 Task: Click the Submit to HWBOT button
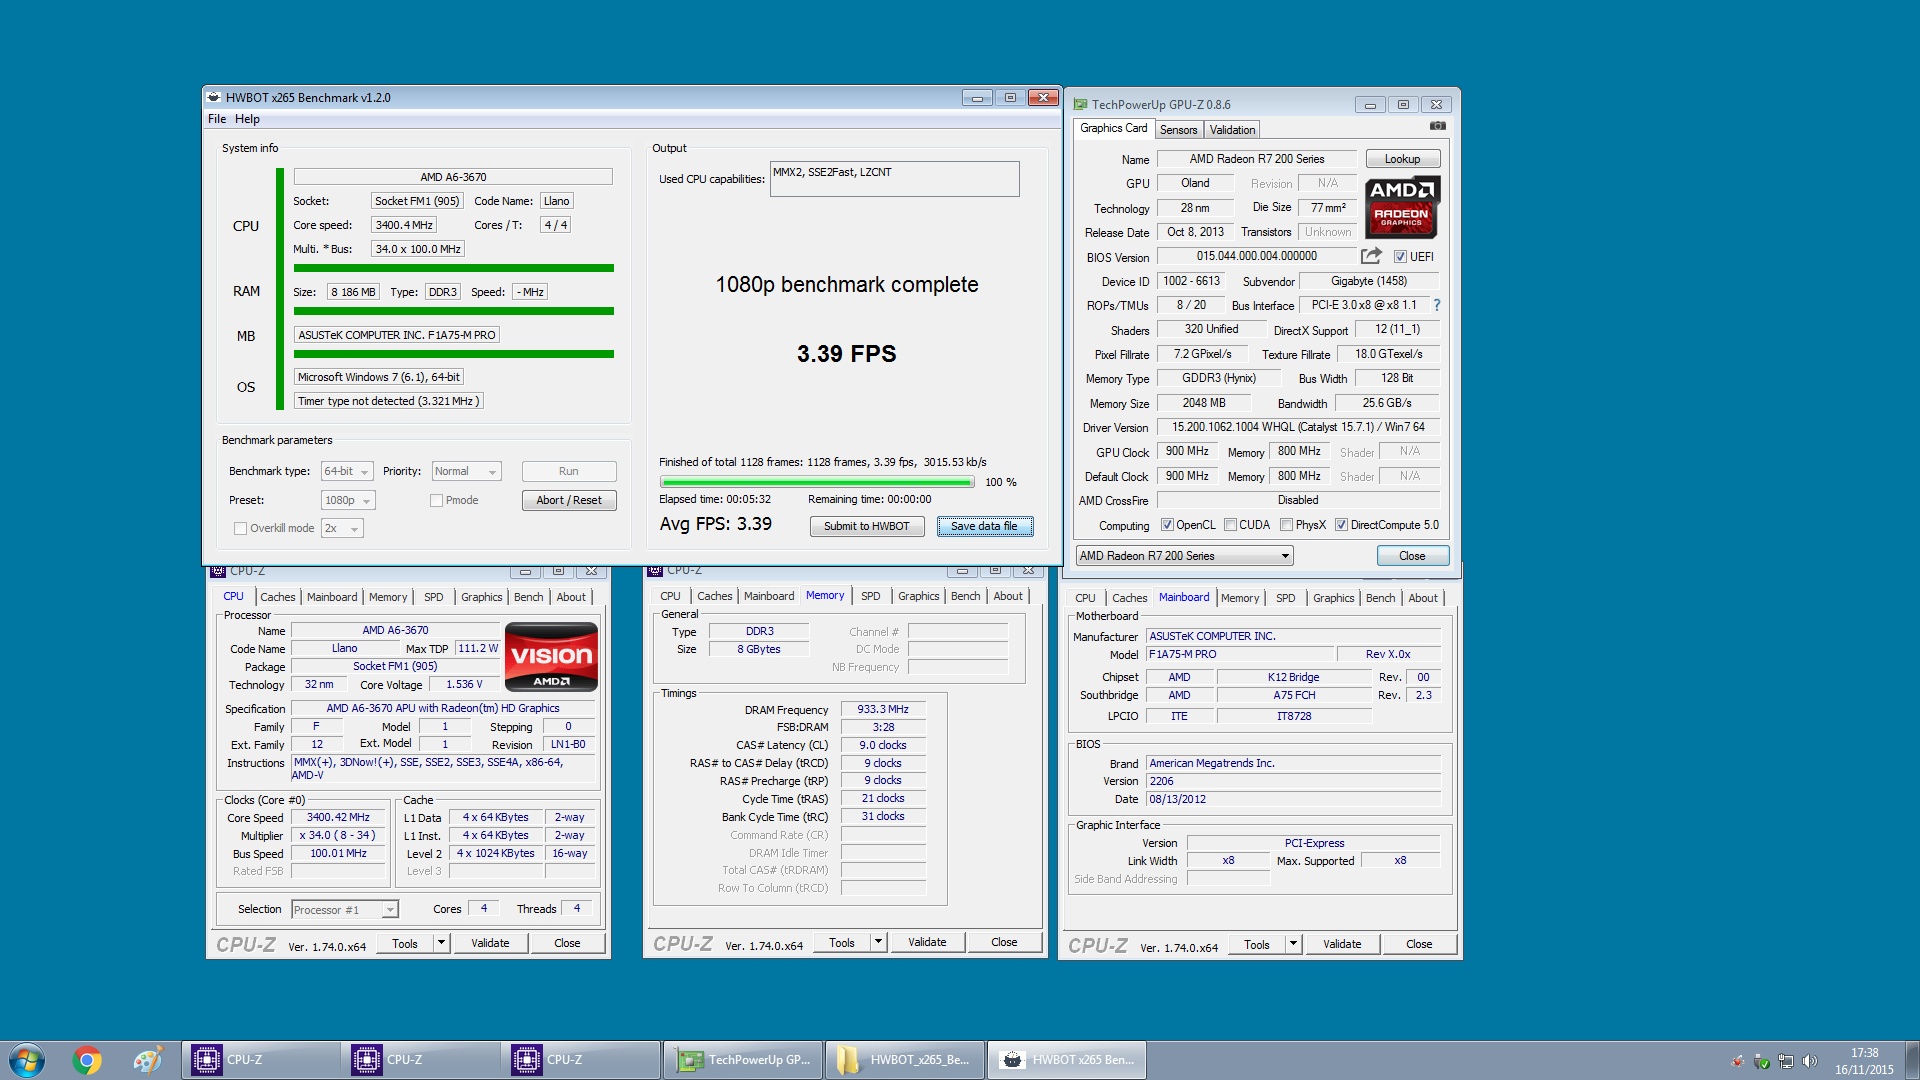[x=867, y=526]
